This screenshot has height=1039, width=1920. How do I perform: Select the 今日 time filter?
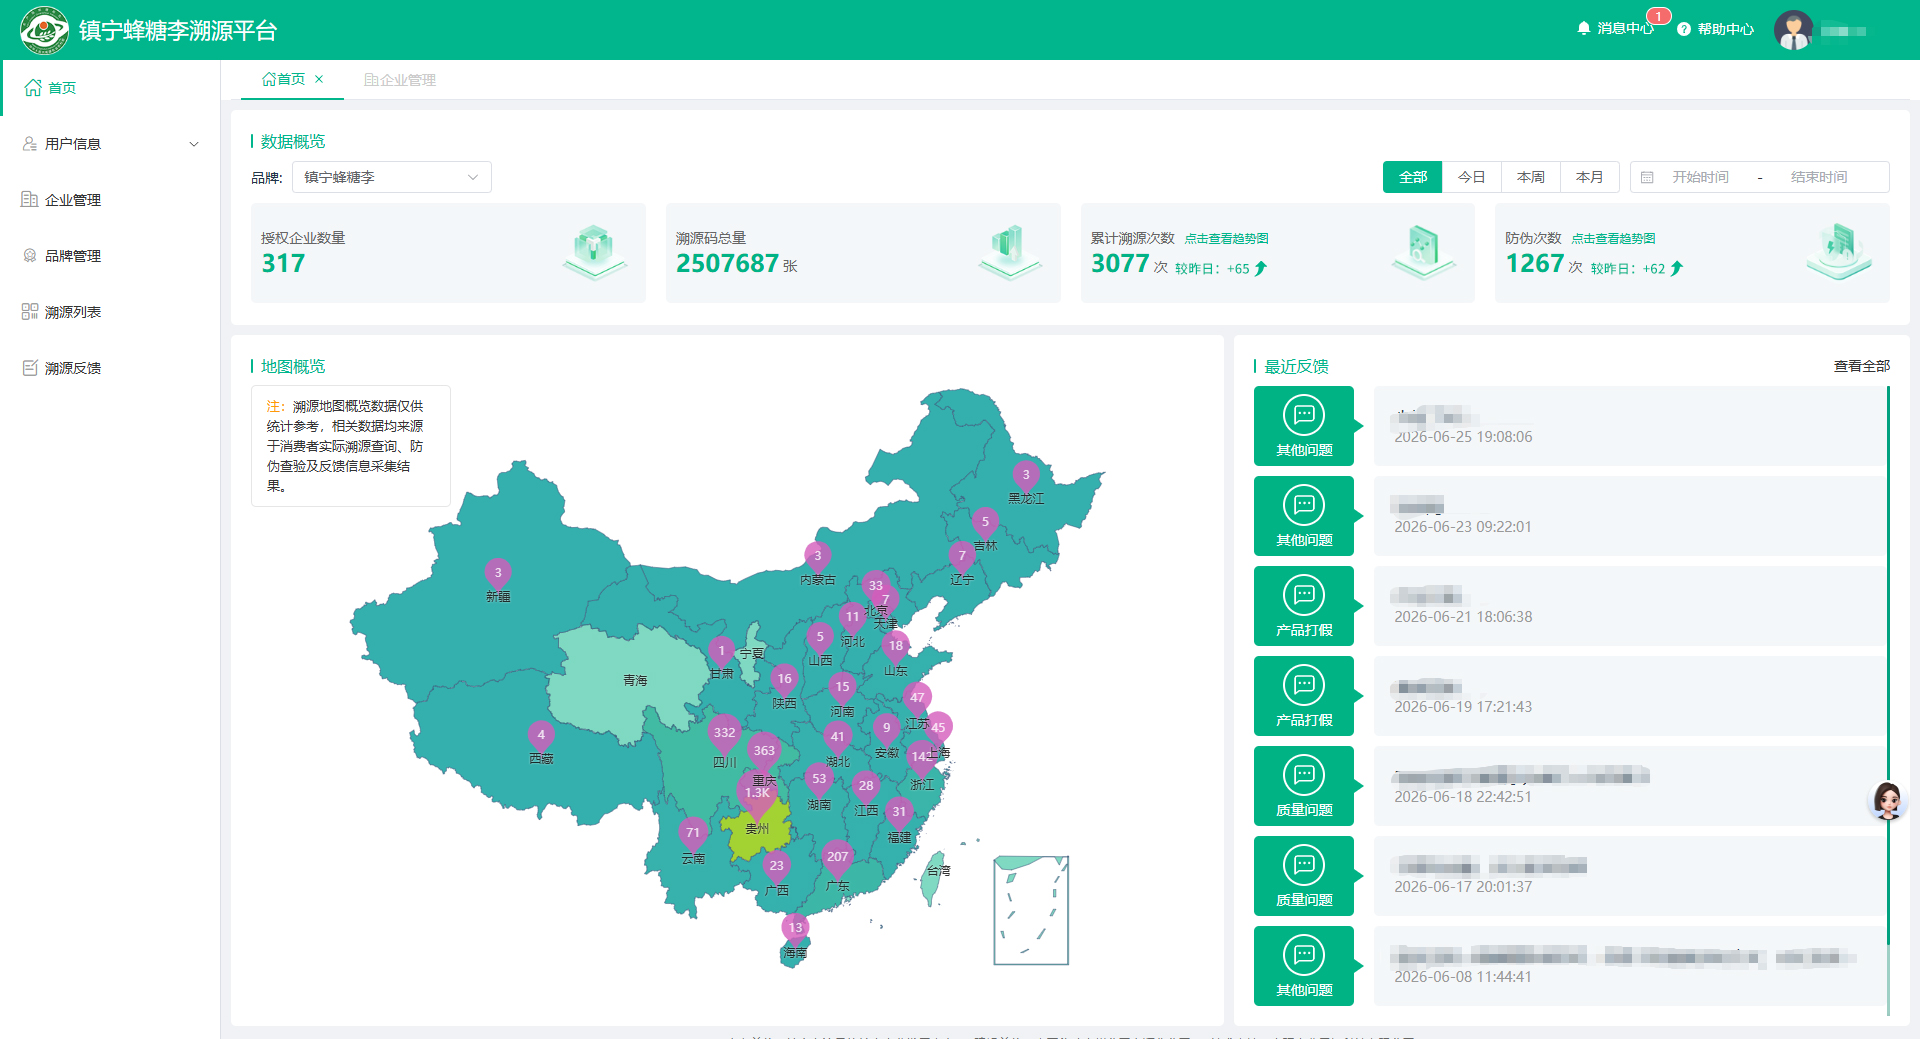click(x=1472, y=177)
